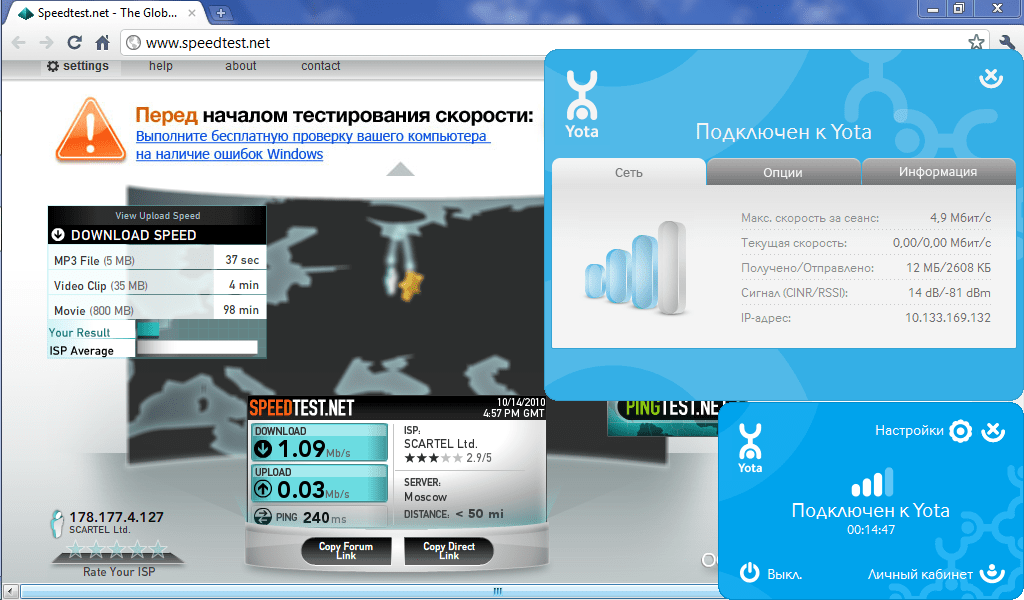Image resolution: width=1024 pixels, height=600 pixels.
Task: Reload the speedtest page
Action: 74,42
